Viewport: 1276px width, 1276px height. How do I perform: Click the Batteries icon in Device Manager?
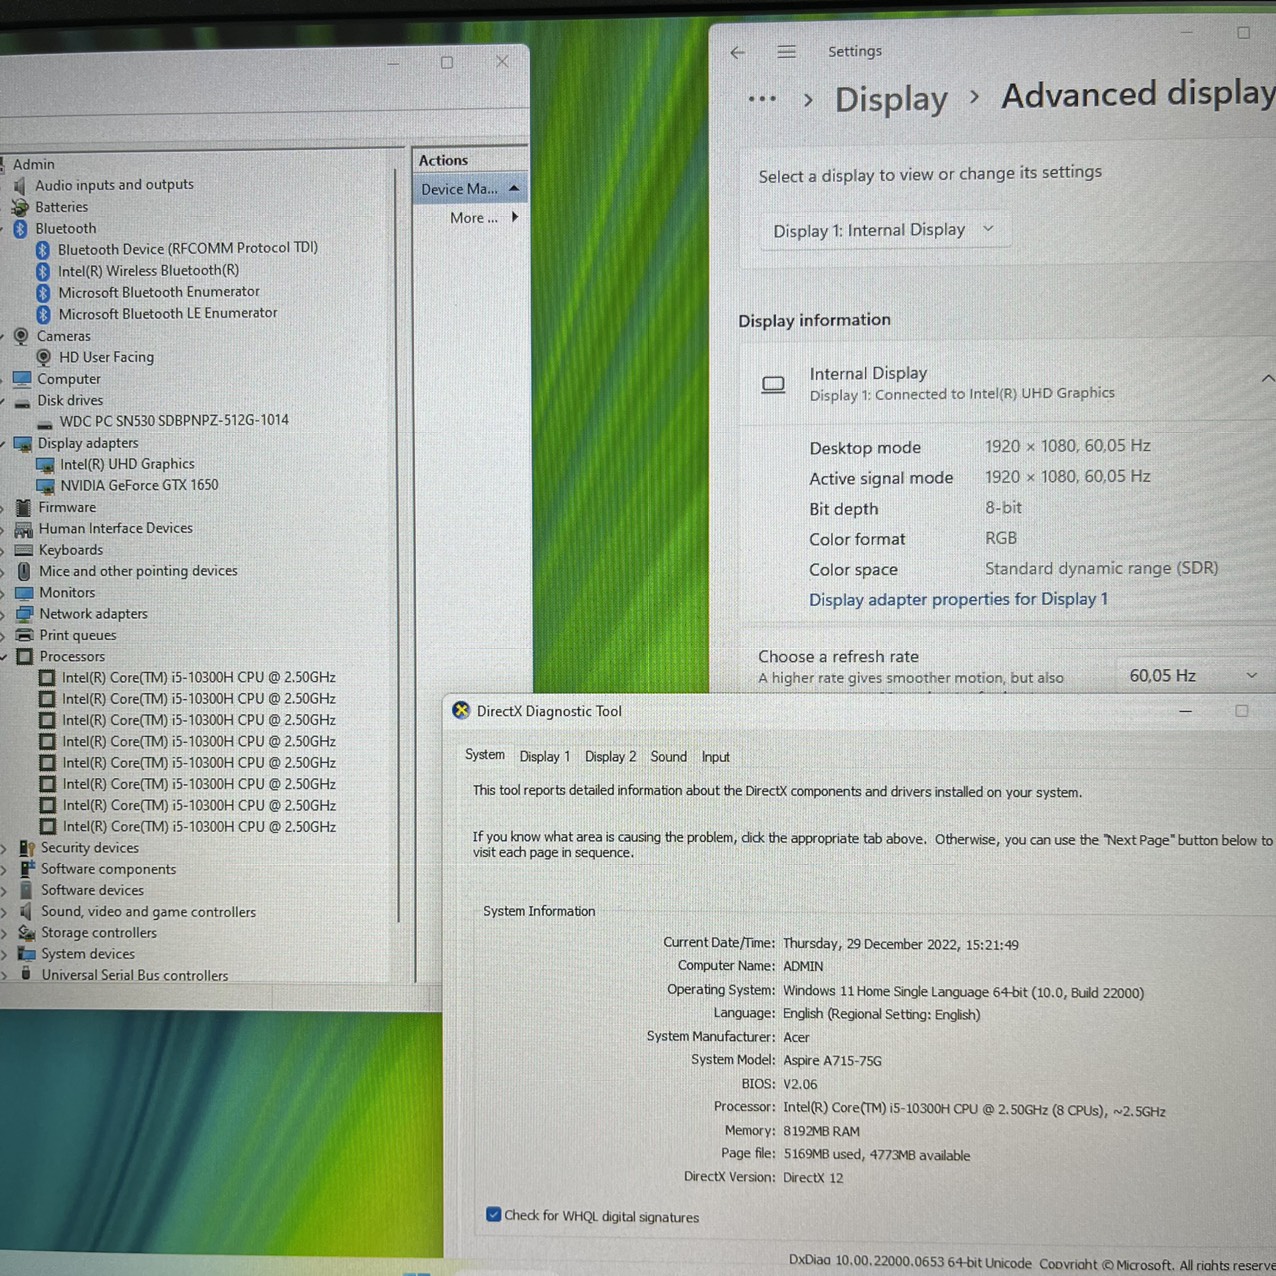point(19,207)
